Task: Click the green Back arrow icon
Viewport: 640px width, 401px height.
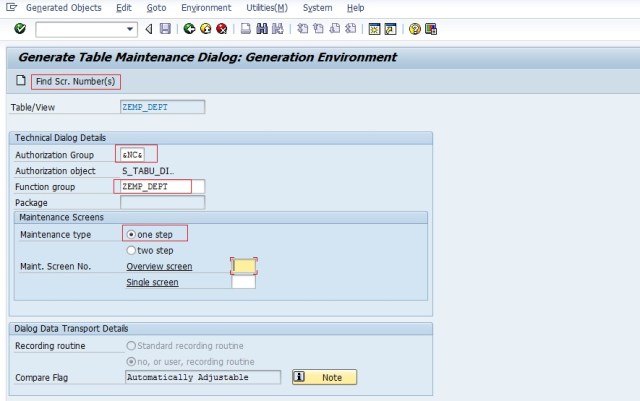Action: [x=189, y=29]
